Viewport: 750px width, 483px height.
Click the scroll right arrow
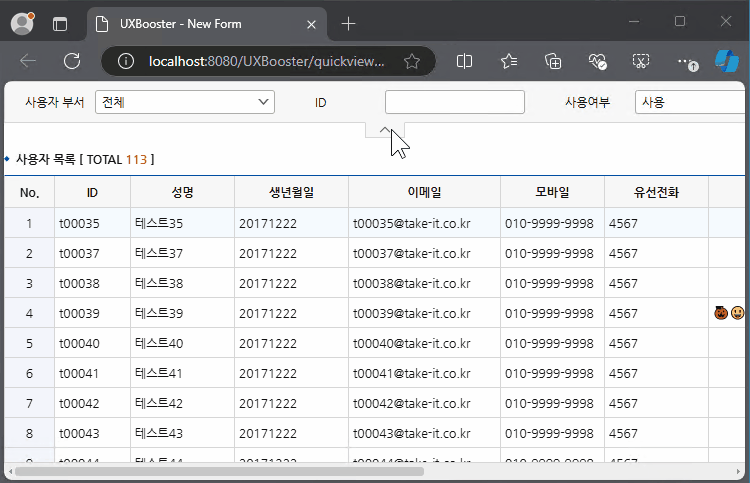tap(738, 472)
